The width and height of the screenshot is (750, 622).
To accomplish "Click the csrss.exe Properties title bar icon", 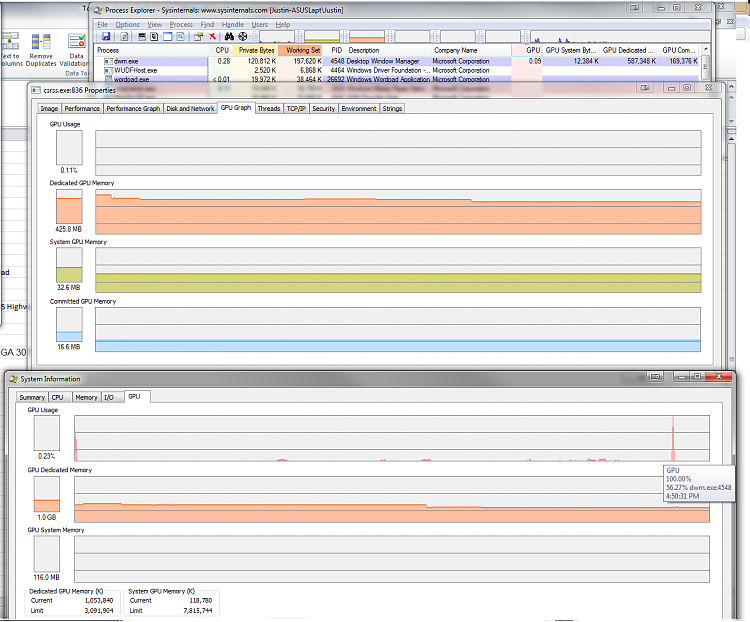I will [36, 90].
